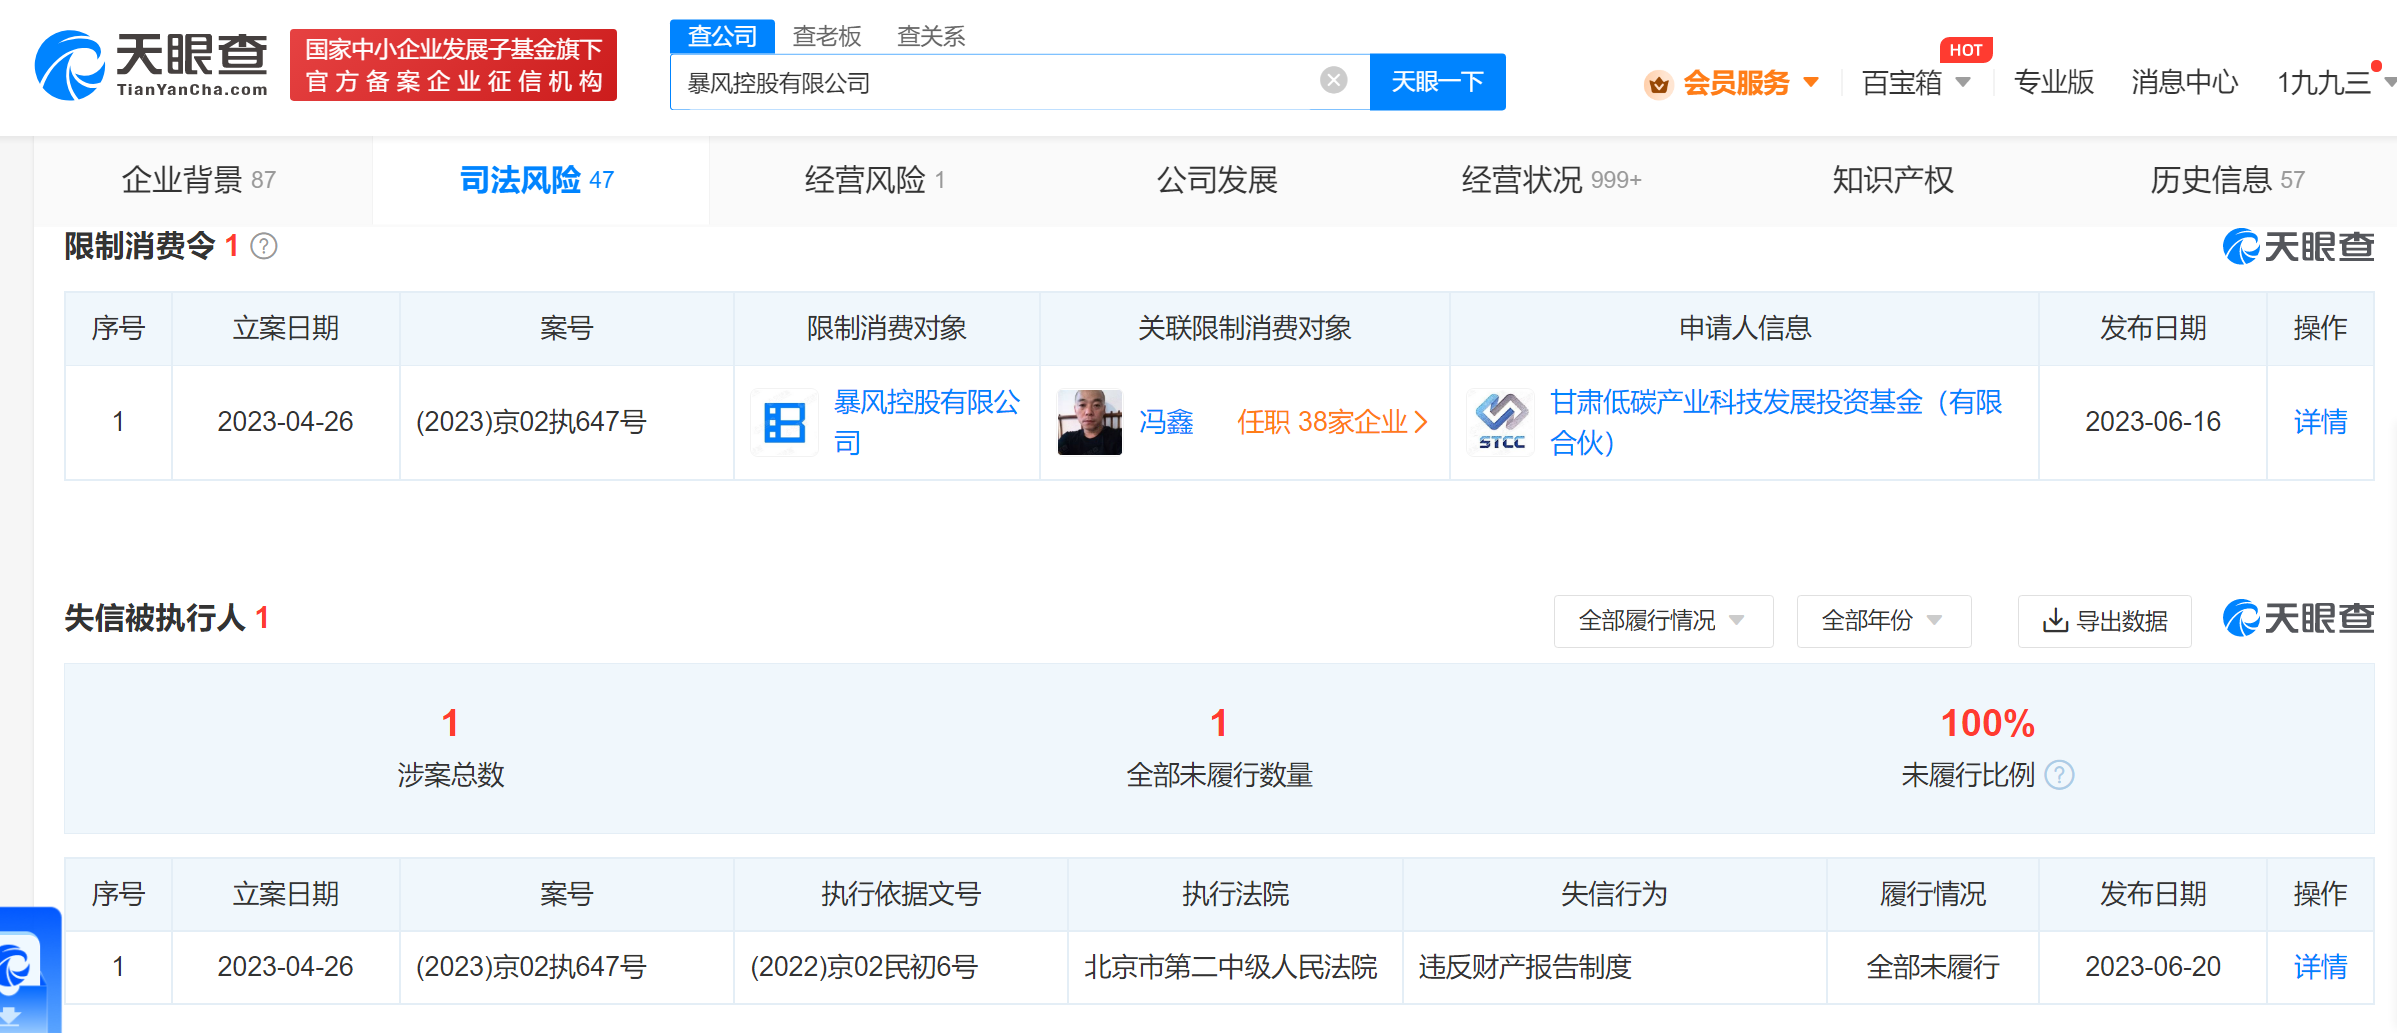Click case number (2022)京02民初6号
The image size is (2397, 1033).
tap(864, 967)
